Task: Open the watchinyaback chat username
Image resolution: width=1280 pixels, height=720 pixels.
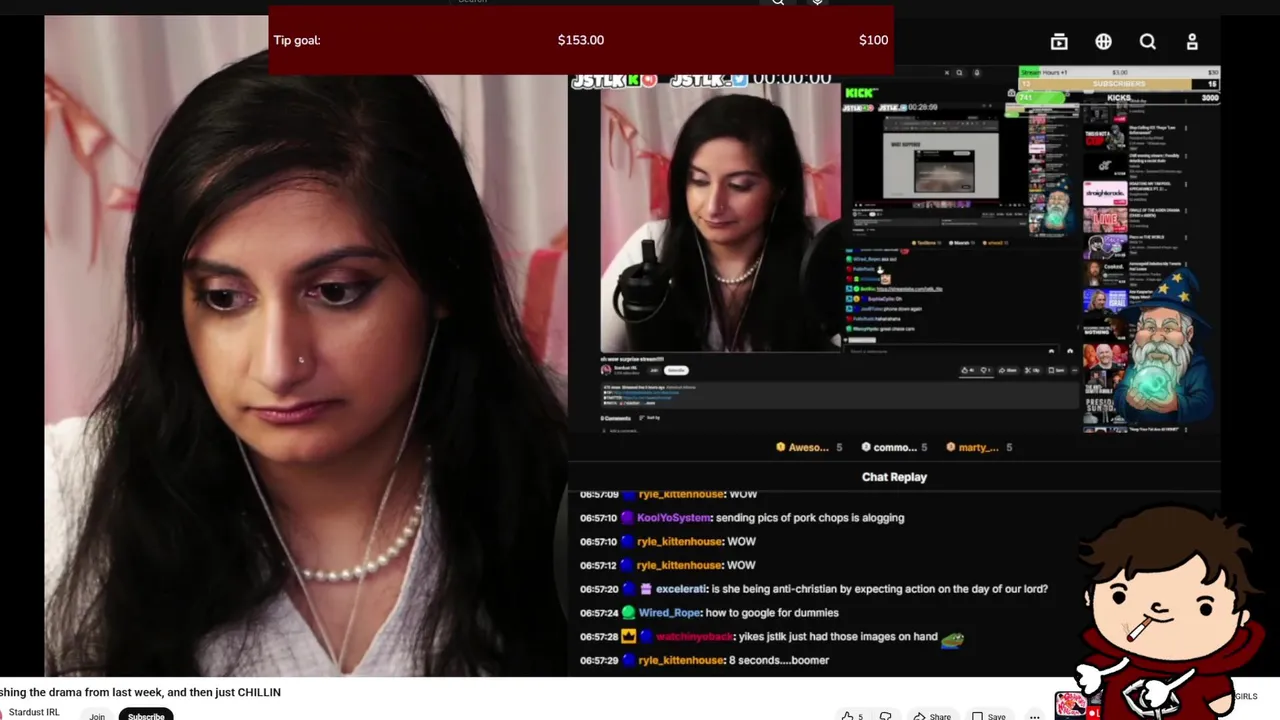Action: click(693, 637)
